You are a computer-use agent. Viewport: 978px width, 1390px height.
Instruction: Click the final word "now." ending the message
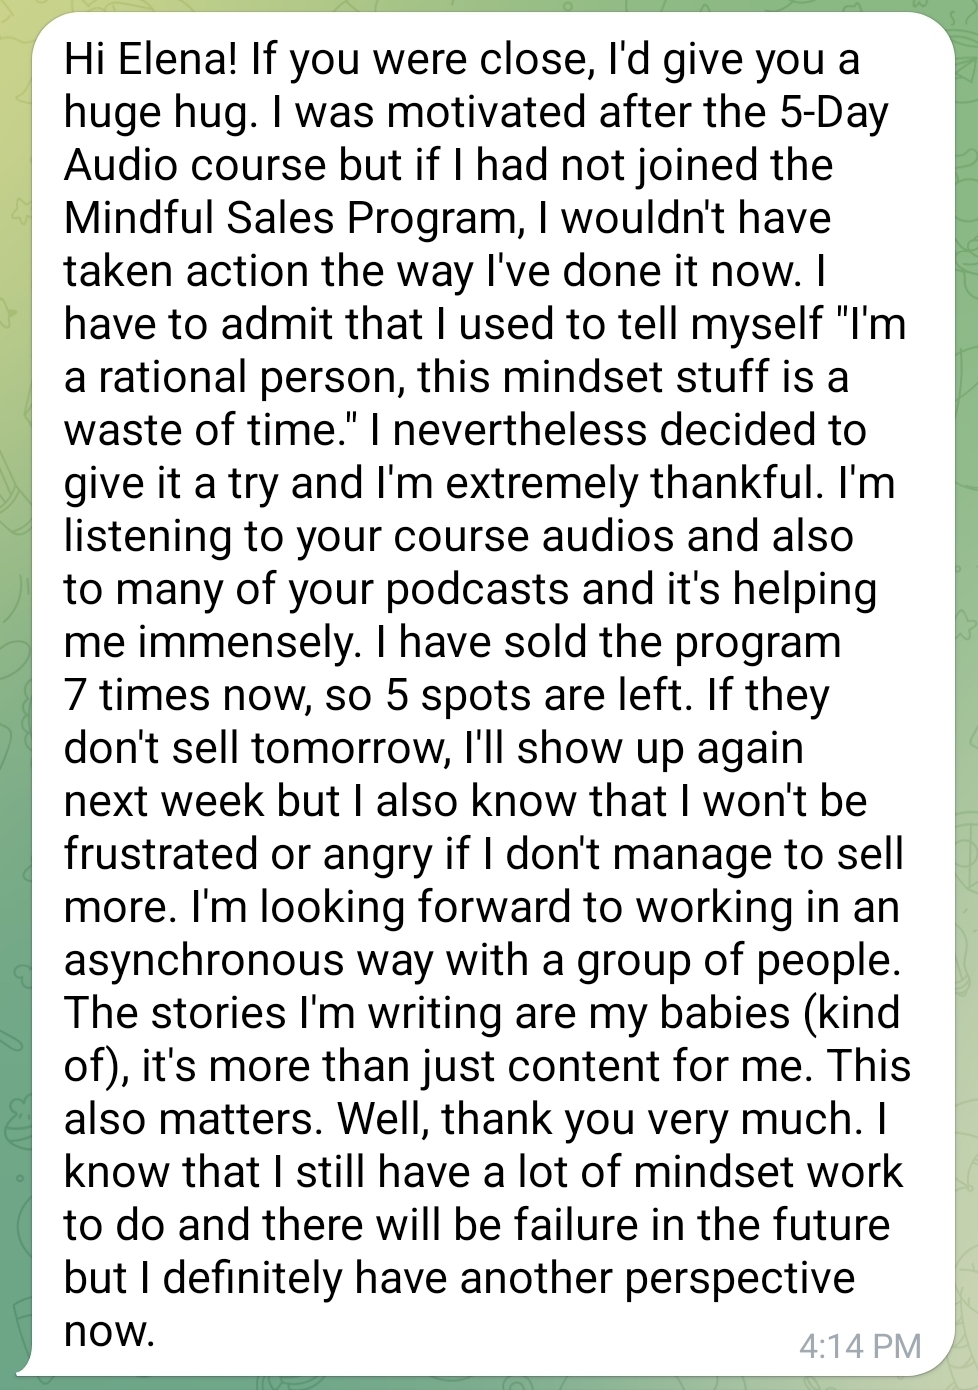[x=109, y=1331]
